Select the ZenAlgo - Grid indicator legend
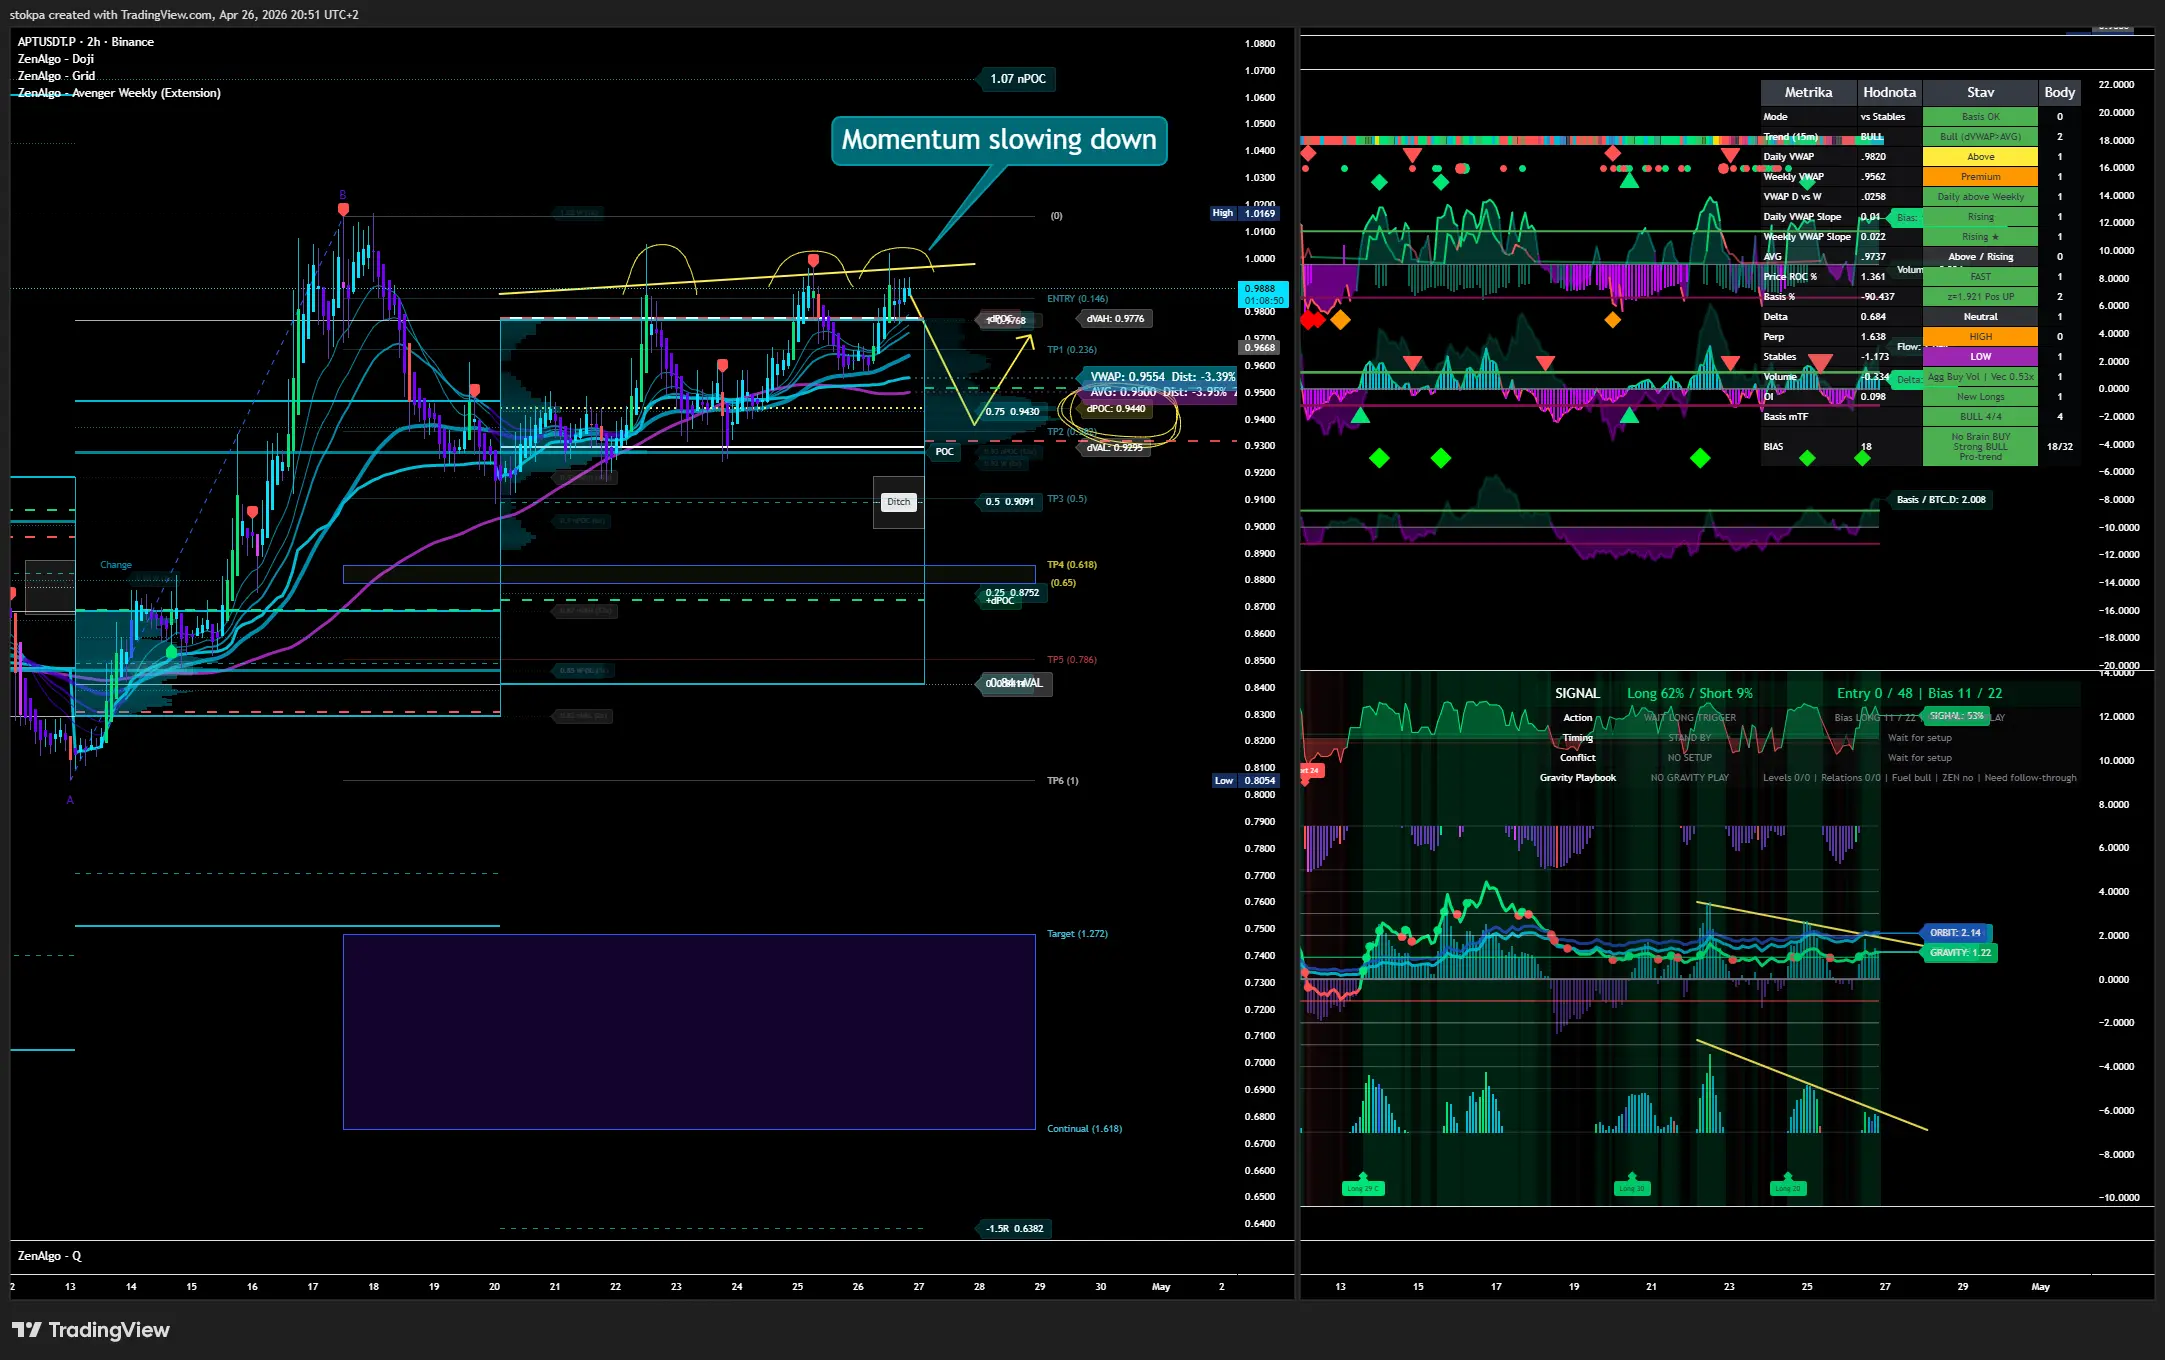 pos(56,76)
